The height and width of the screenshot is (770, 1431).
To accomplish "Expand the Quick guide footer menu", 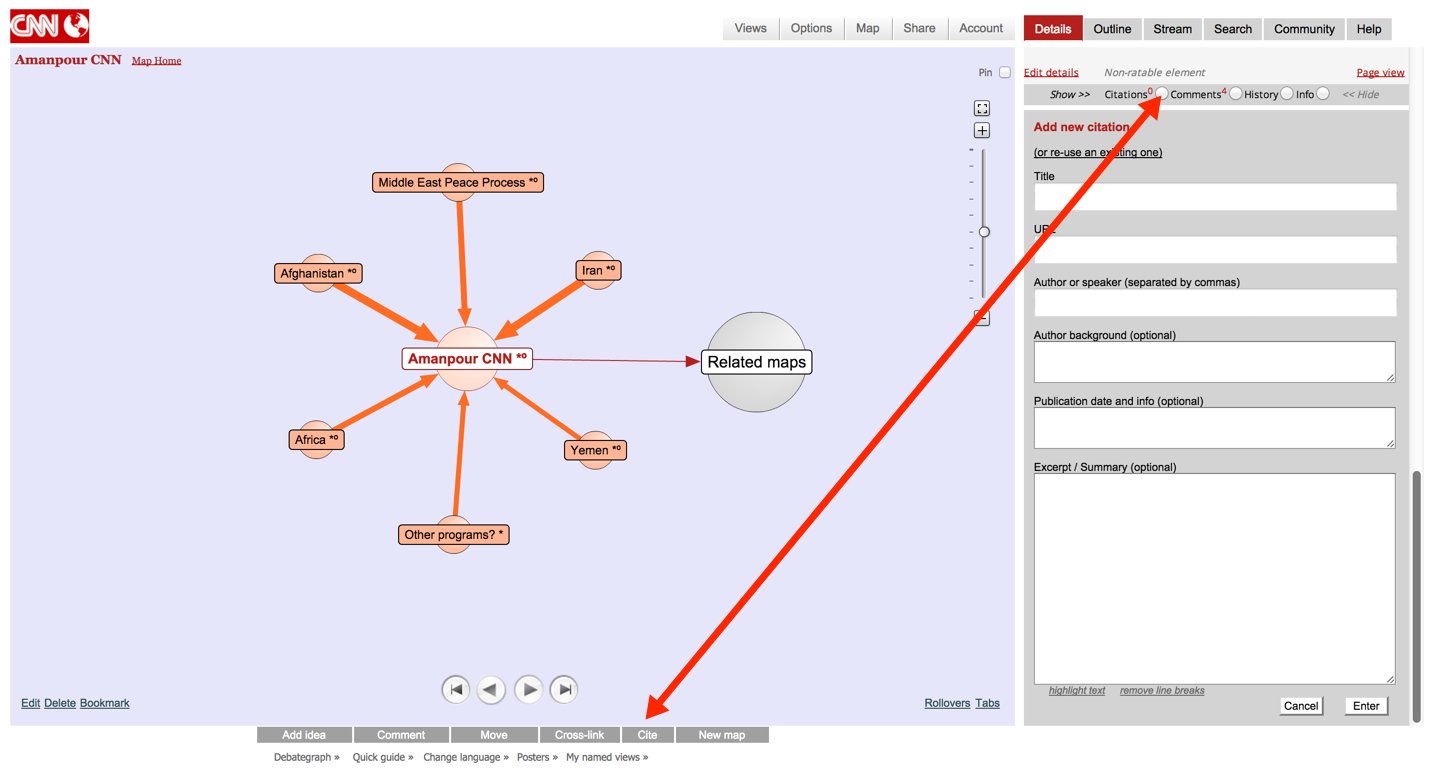I will pyautogui.click(x=383, y=757).
